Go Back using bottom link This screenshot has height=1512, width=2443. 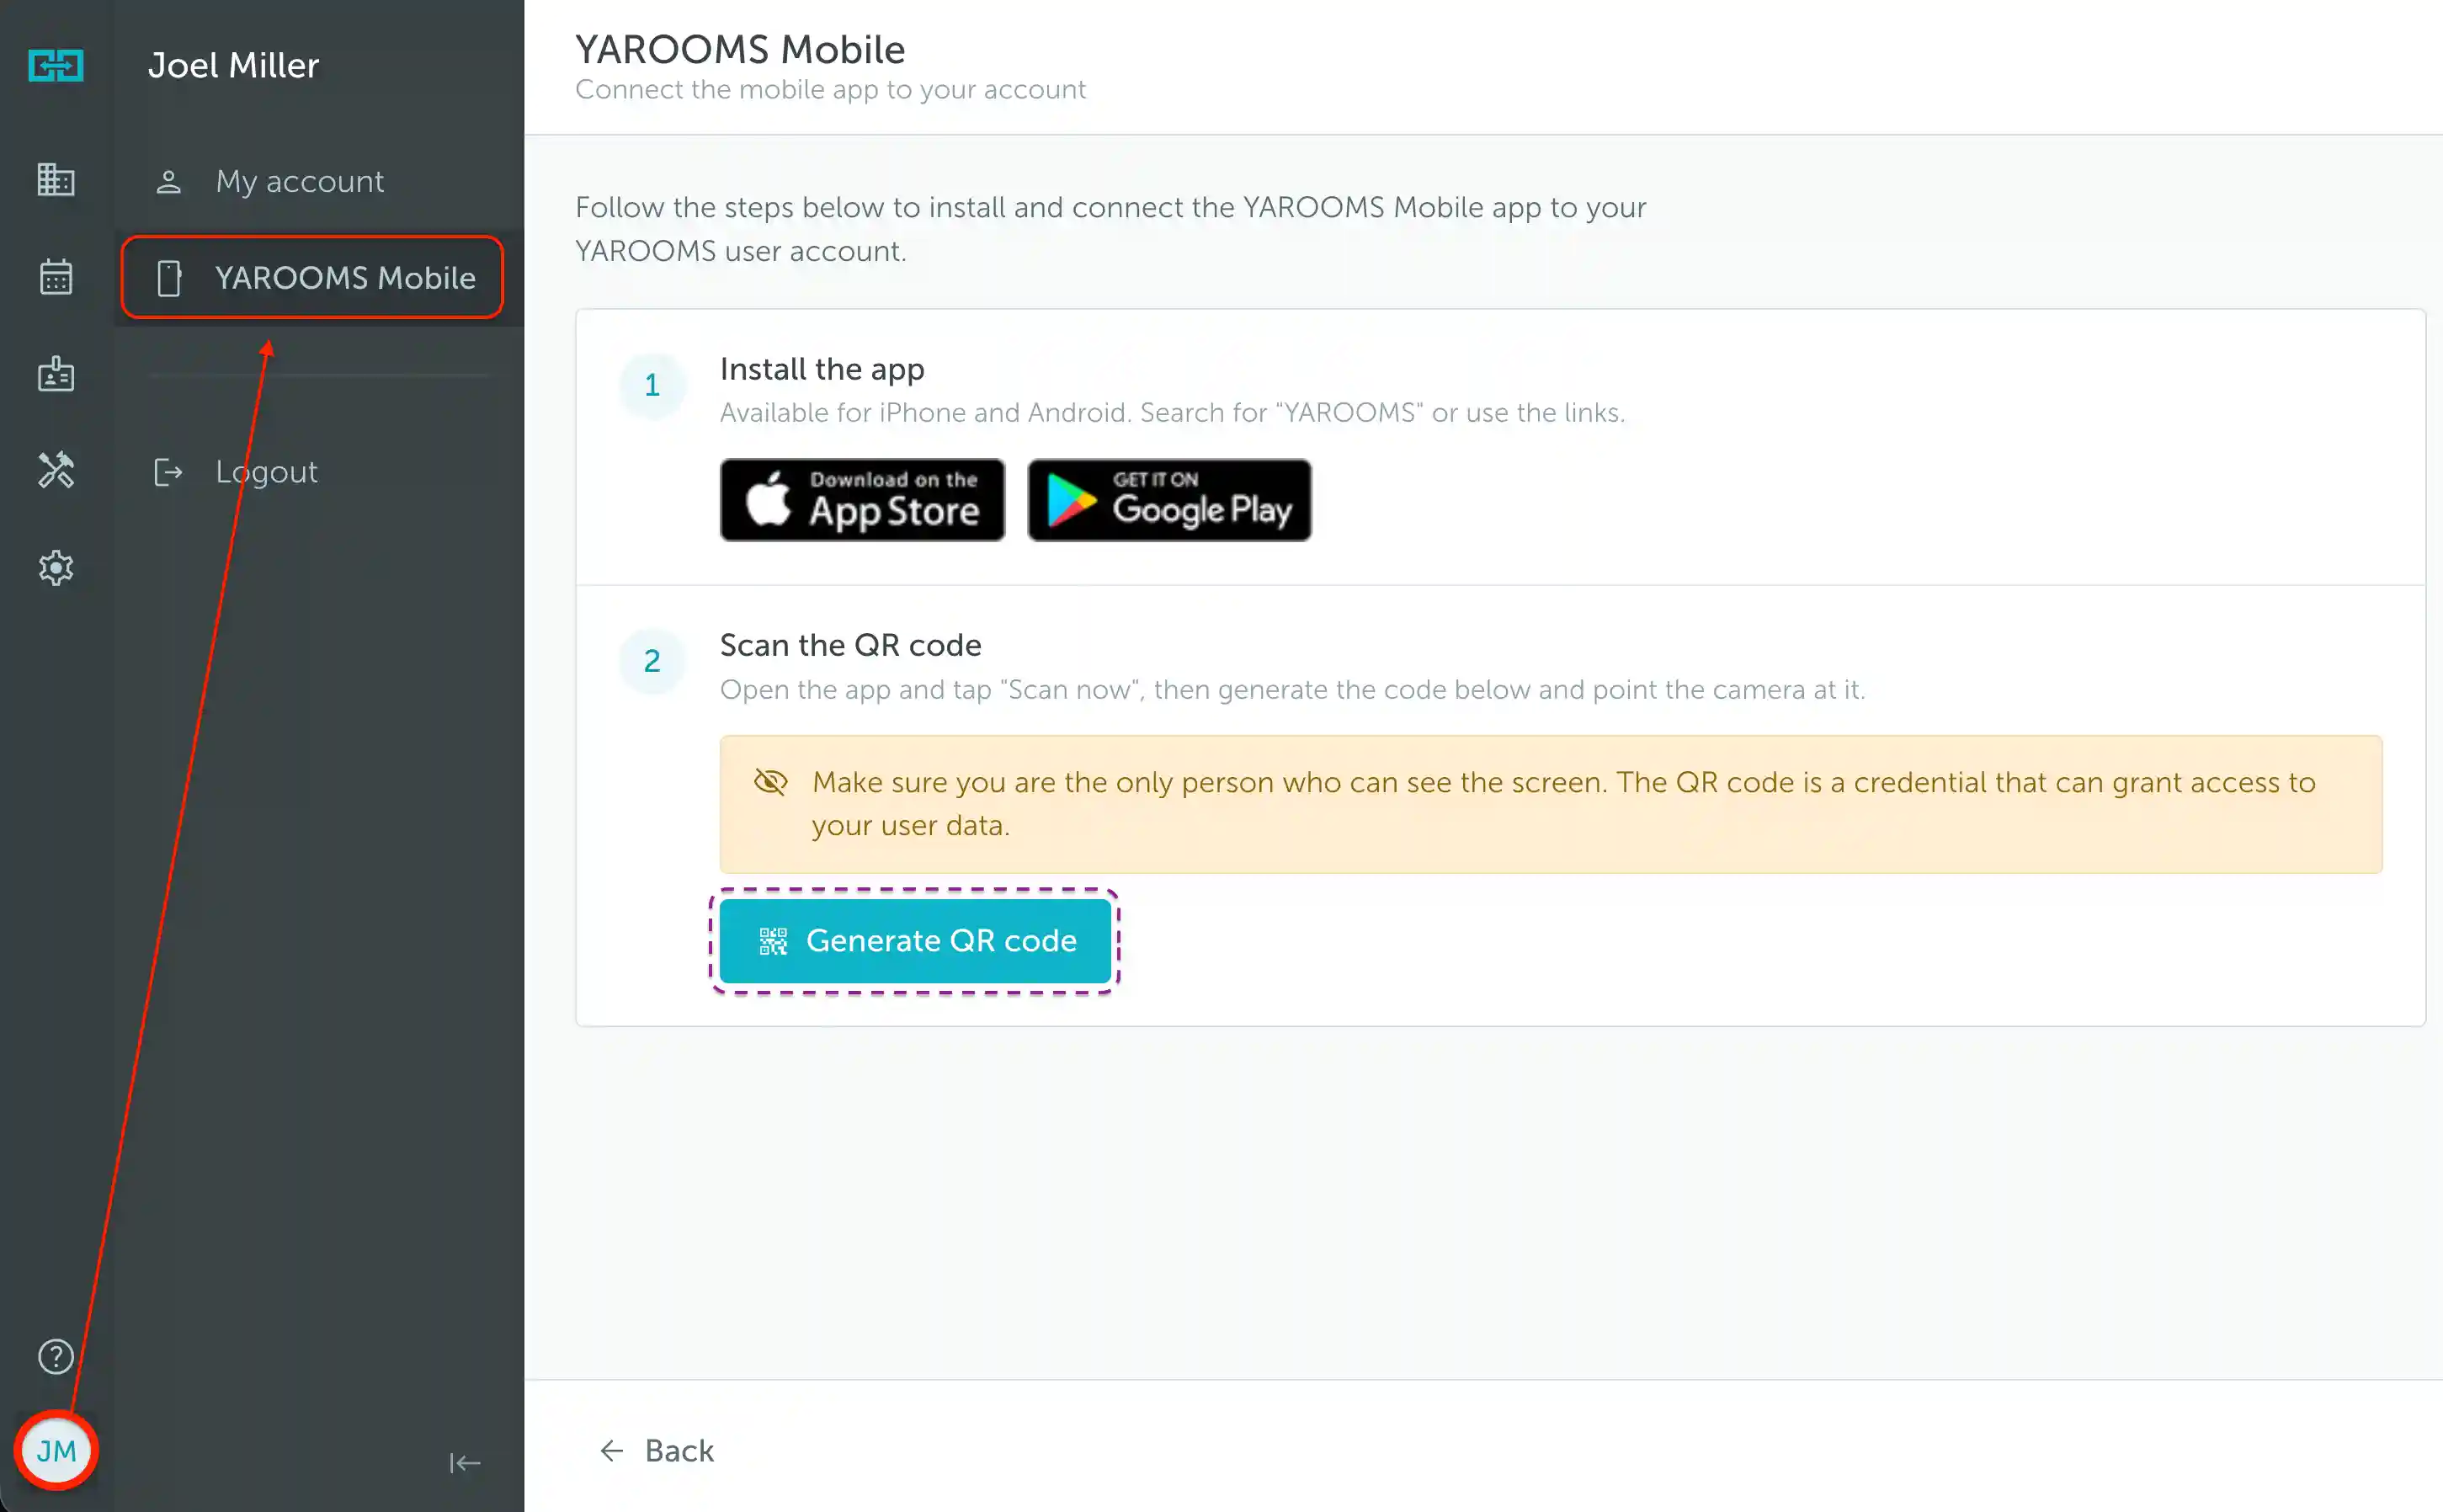click(656, 1451)
